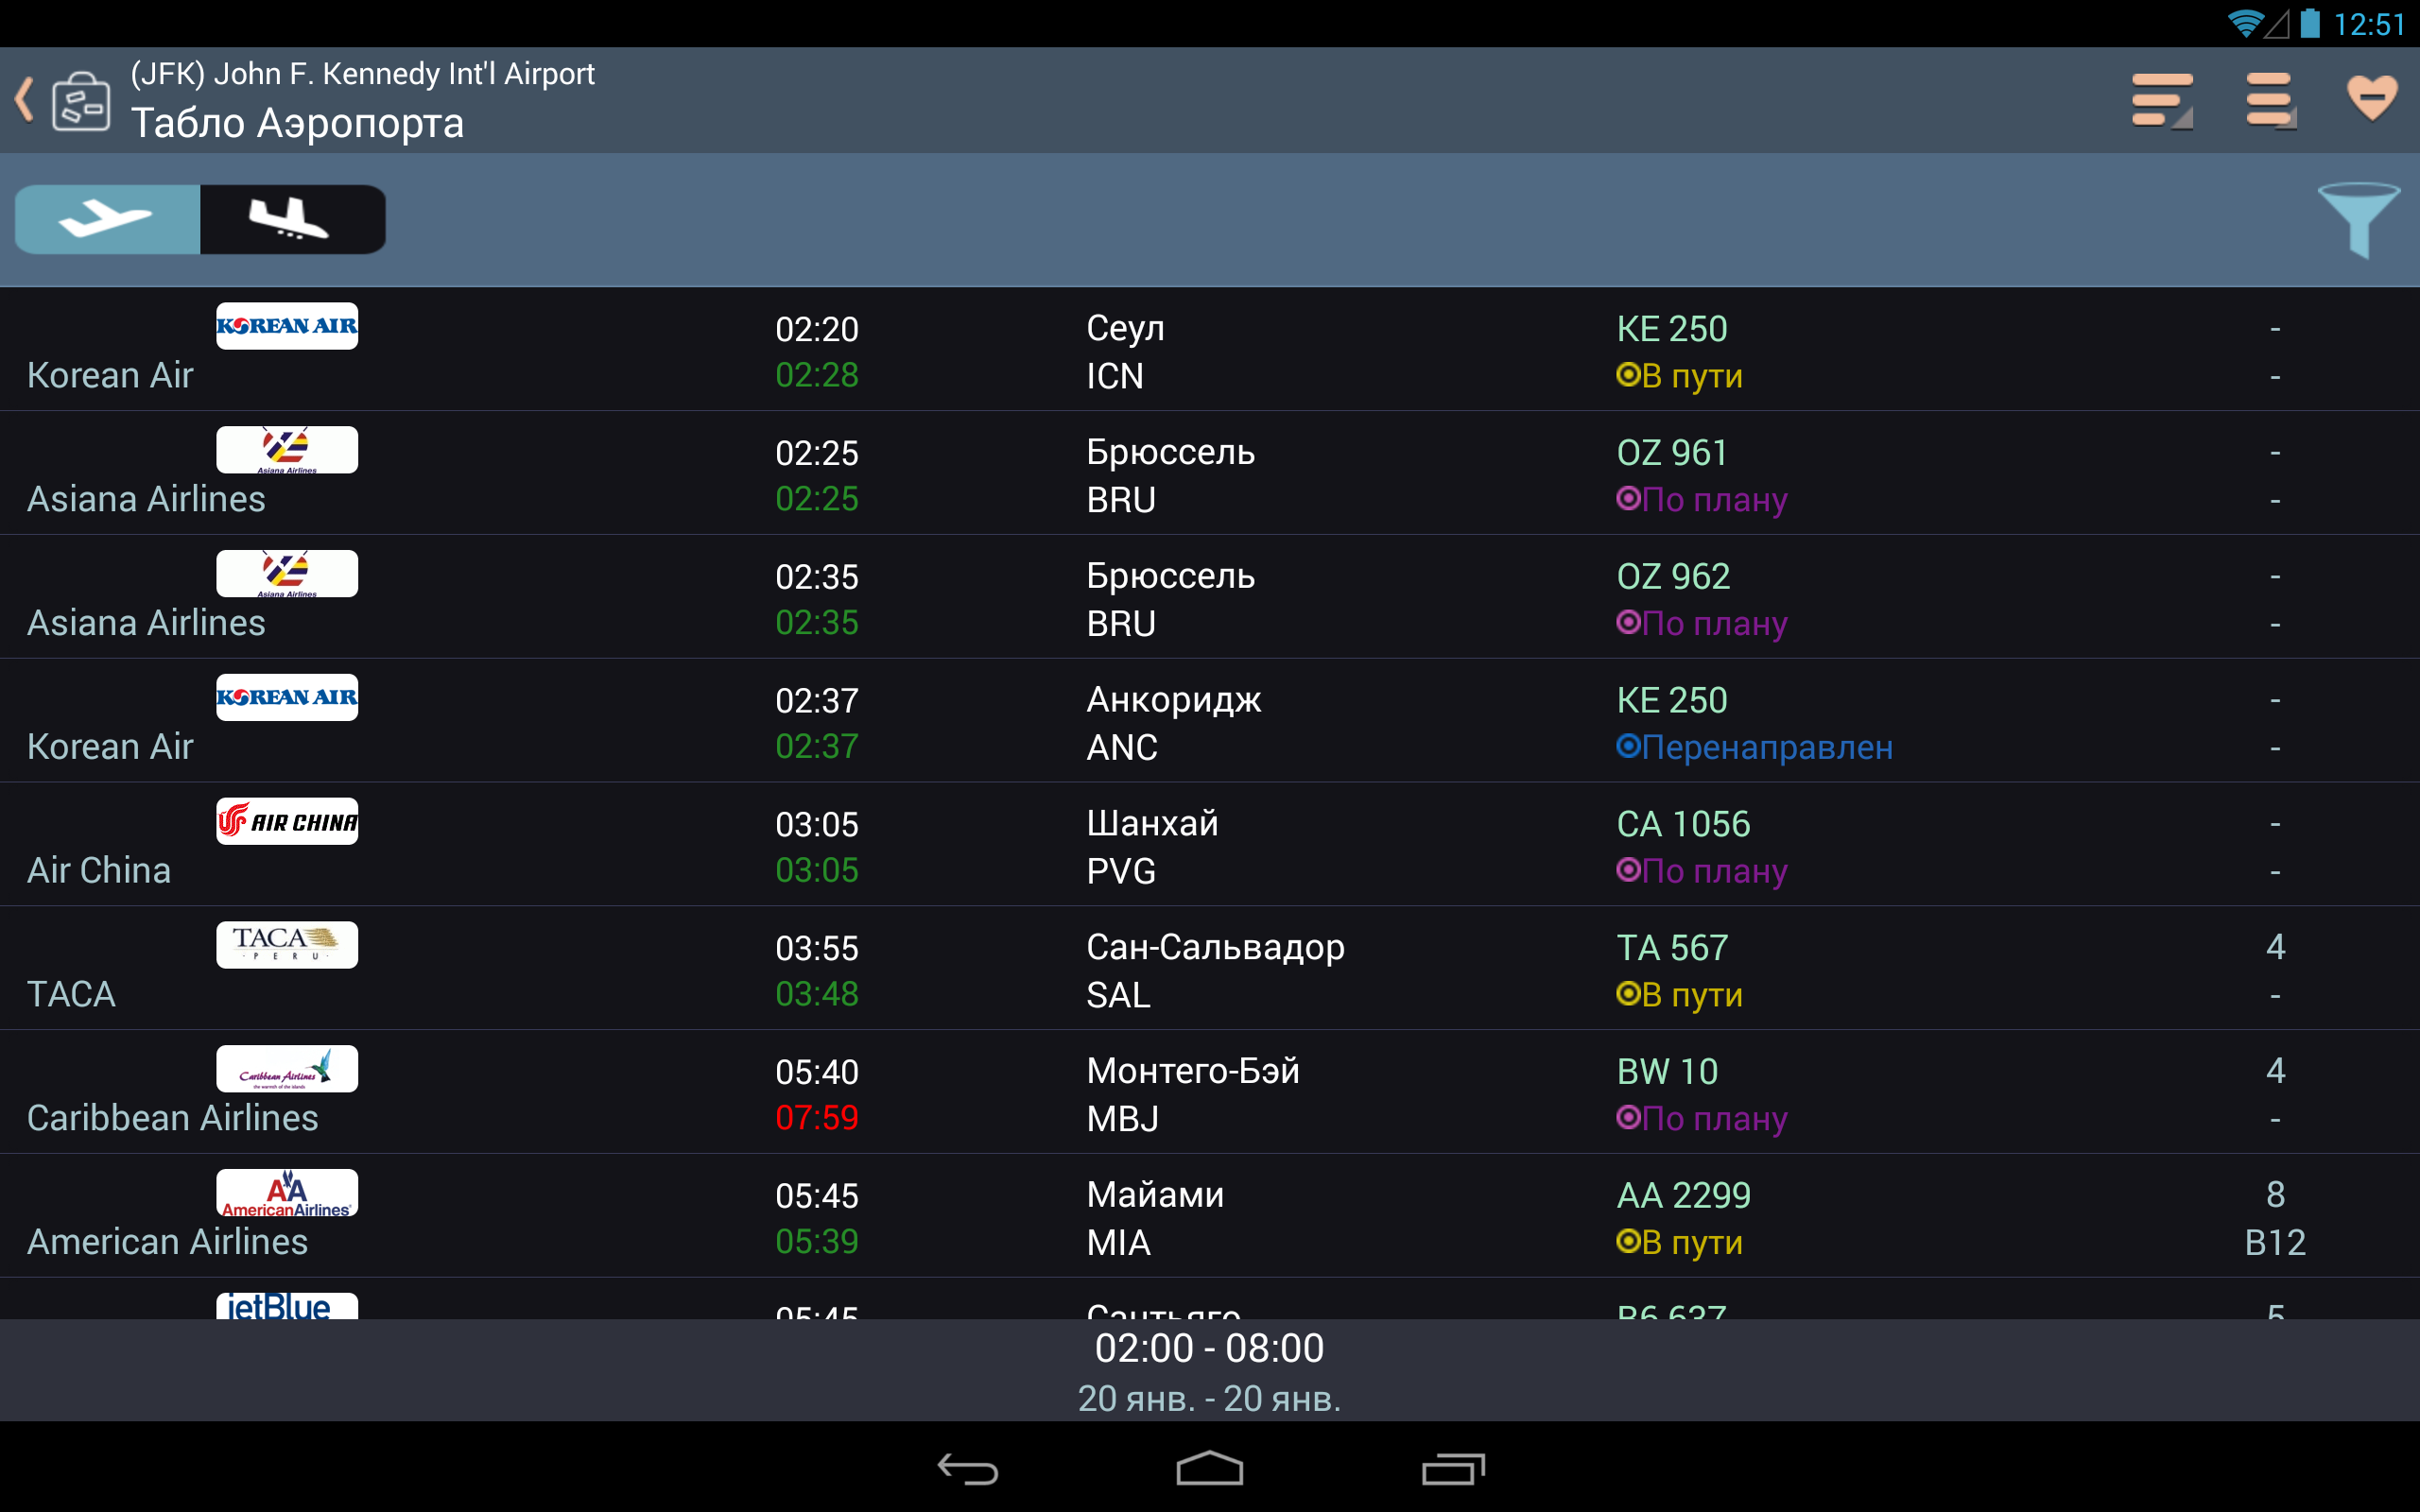This screenshot has height=1512, width=2420.
Task: Go back with the left chevron
Action: (24, 100)
